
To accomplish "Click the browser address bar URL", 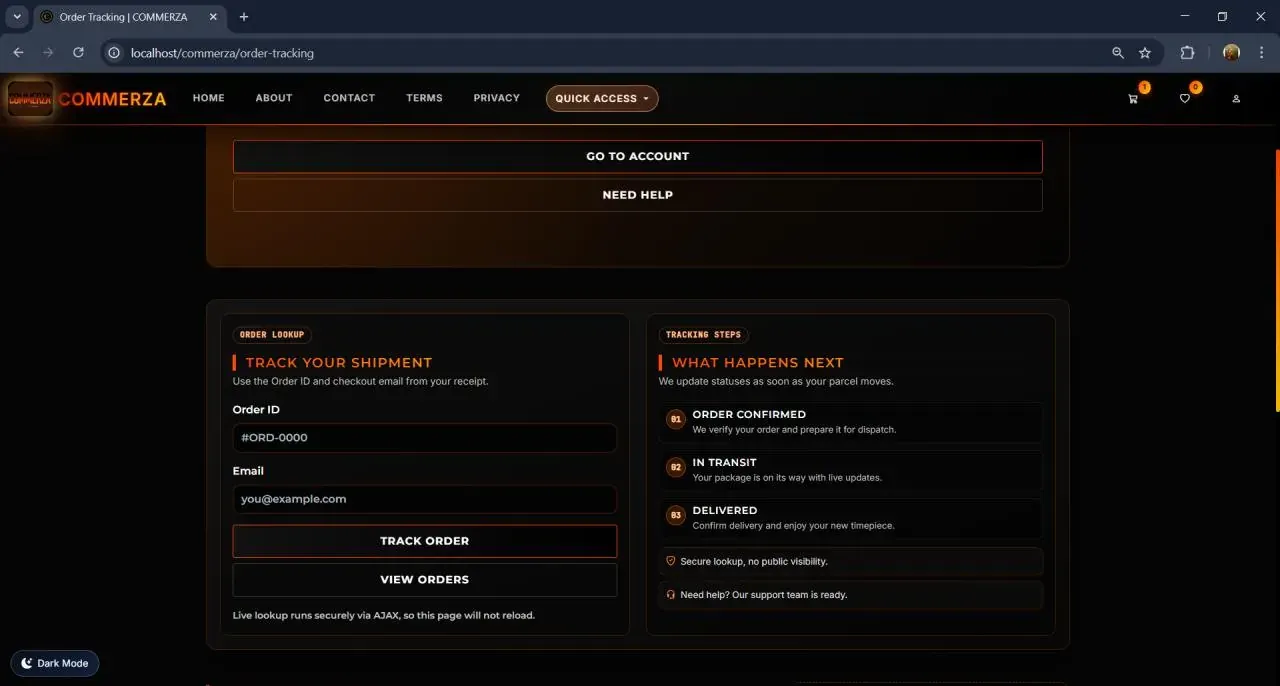I will pyautogui.click(x=222, y=53).
